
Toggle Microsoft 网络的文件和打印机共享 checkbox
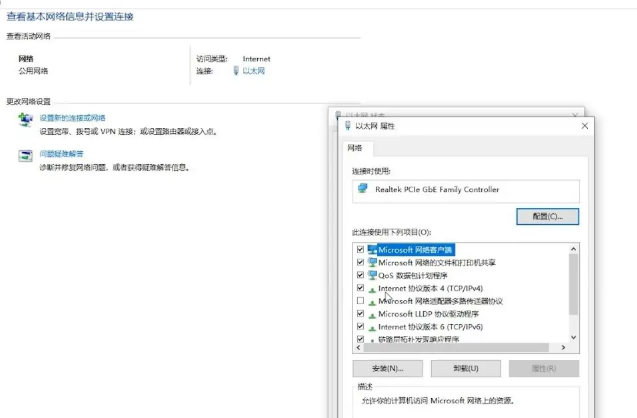click(x=360, y=262)
